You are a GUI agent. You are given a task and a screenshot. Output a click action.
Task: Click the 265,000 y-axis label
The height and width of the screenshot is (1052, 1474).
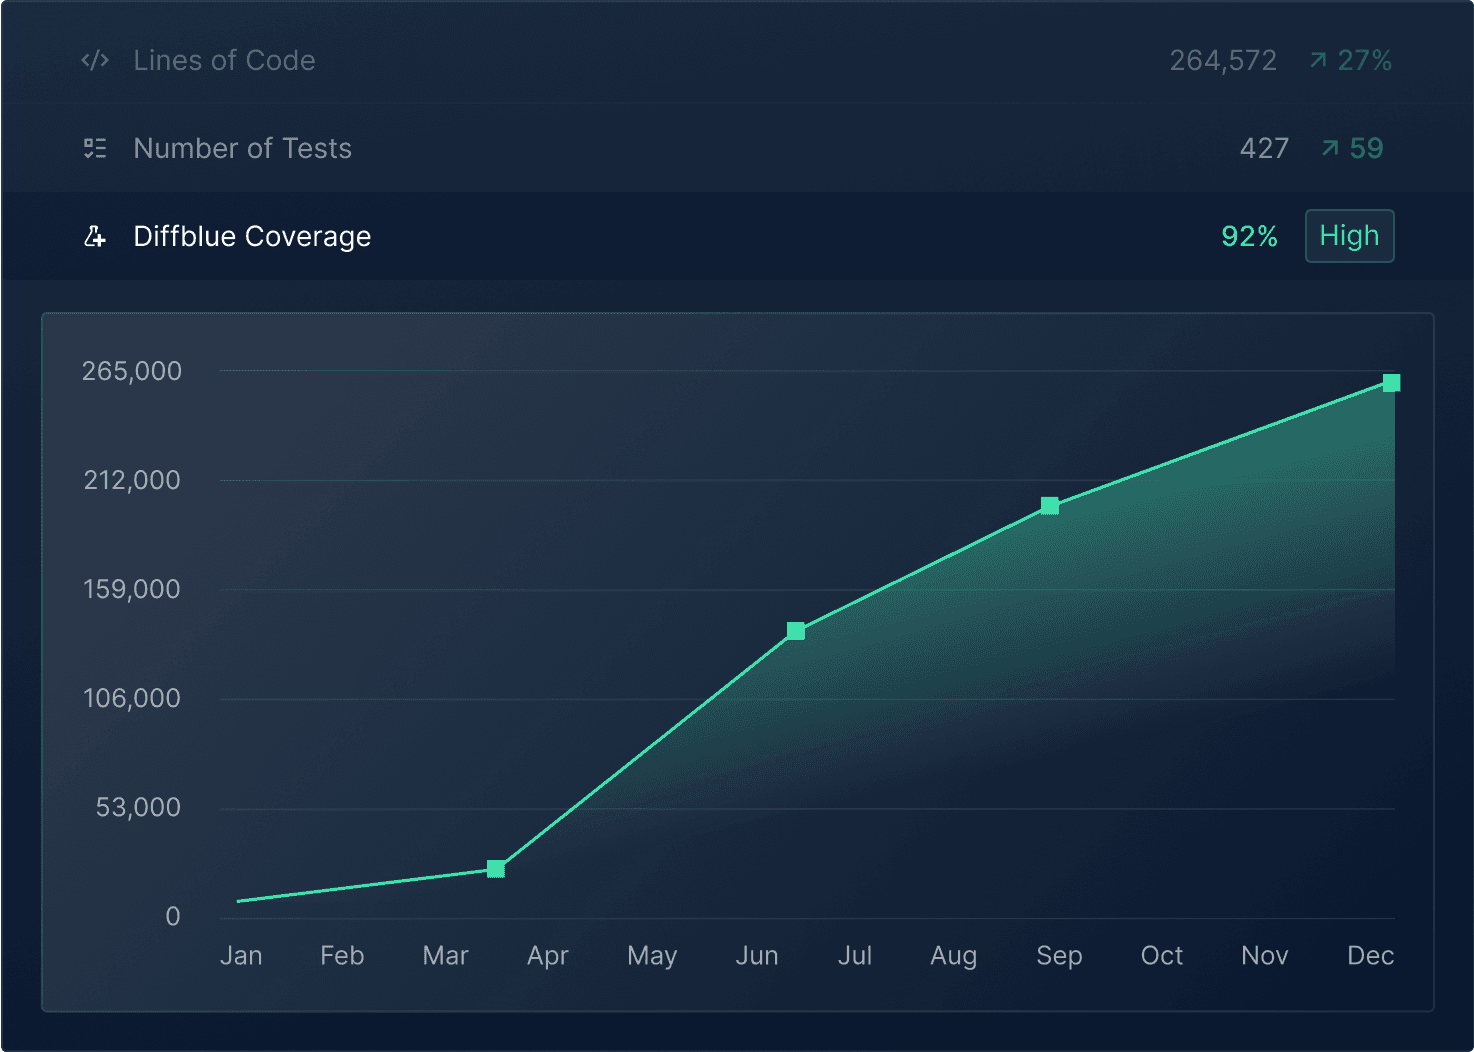point(132,371)
